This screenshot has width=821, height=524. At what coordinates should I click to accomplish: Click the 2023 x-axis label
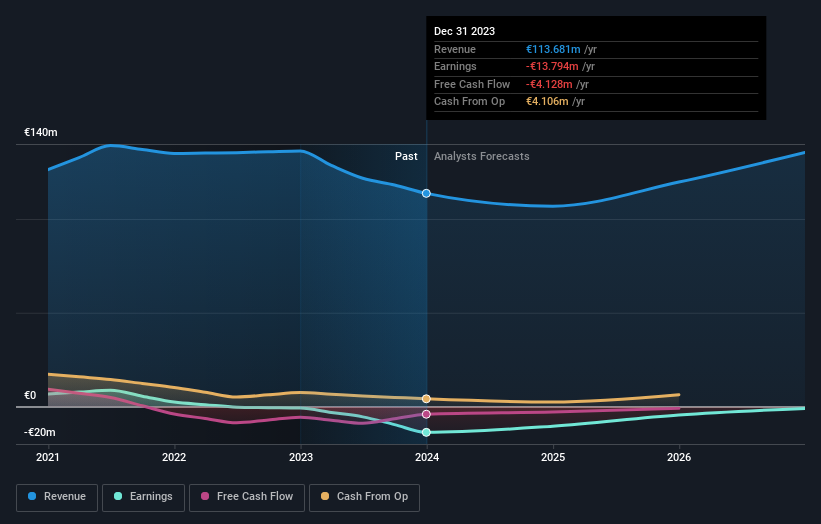pyautogui.click(x=301, y=458)
